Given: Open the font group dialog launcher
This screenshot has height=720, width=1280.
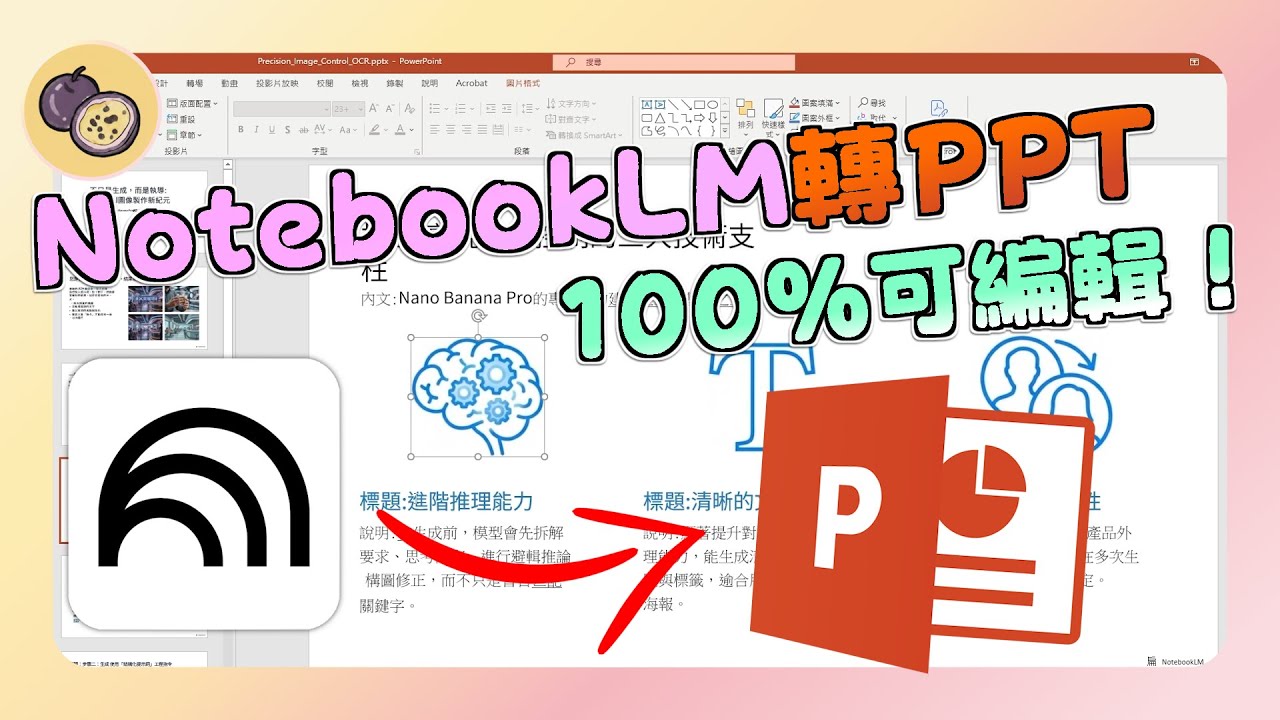Looking at the screenshot, I should pos(417,152).
